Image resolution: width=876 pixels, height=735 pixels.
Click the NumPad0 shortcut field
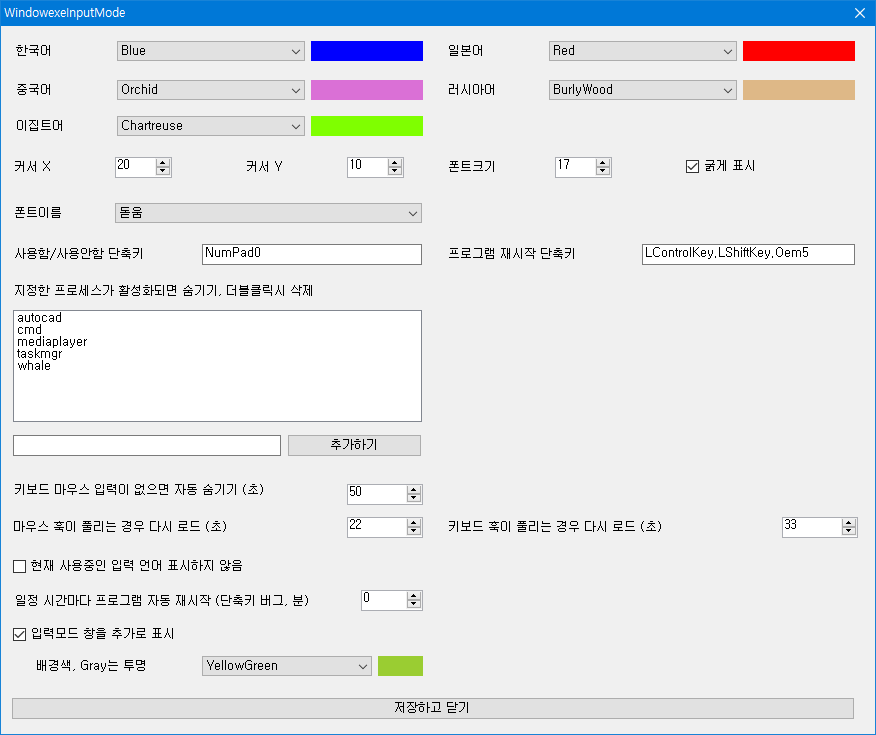(x=312, y=254)
